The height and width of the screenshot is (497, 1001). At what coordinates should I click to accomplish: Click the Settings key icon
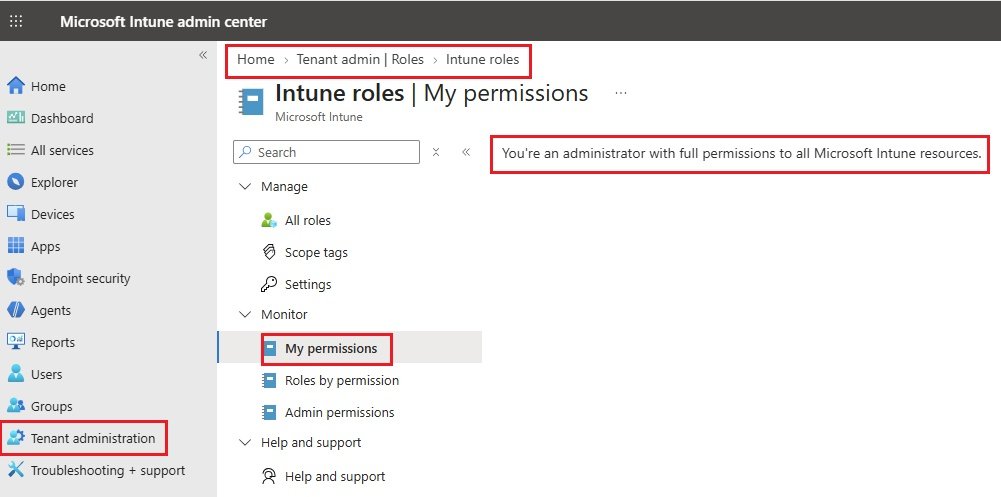tap(269, 284)
